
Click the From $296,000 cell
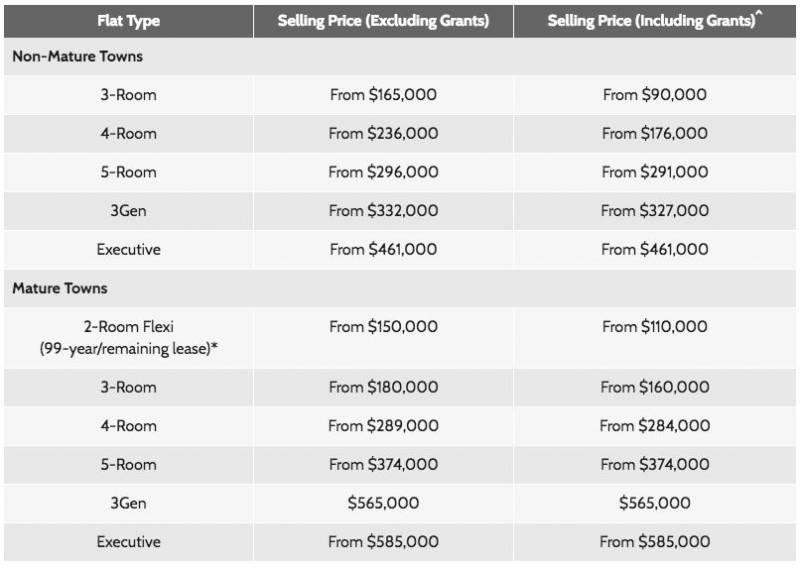point(383,172)
